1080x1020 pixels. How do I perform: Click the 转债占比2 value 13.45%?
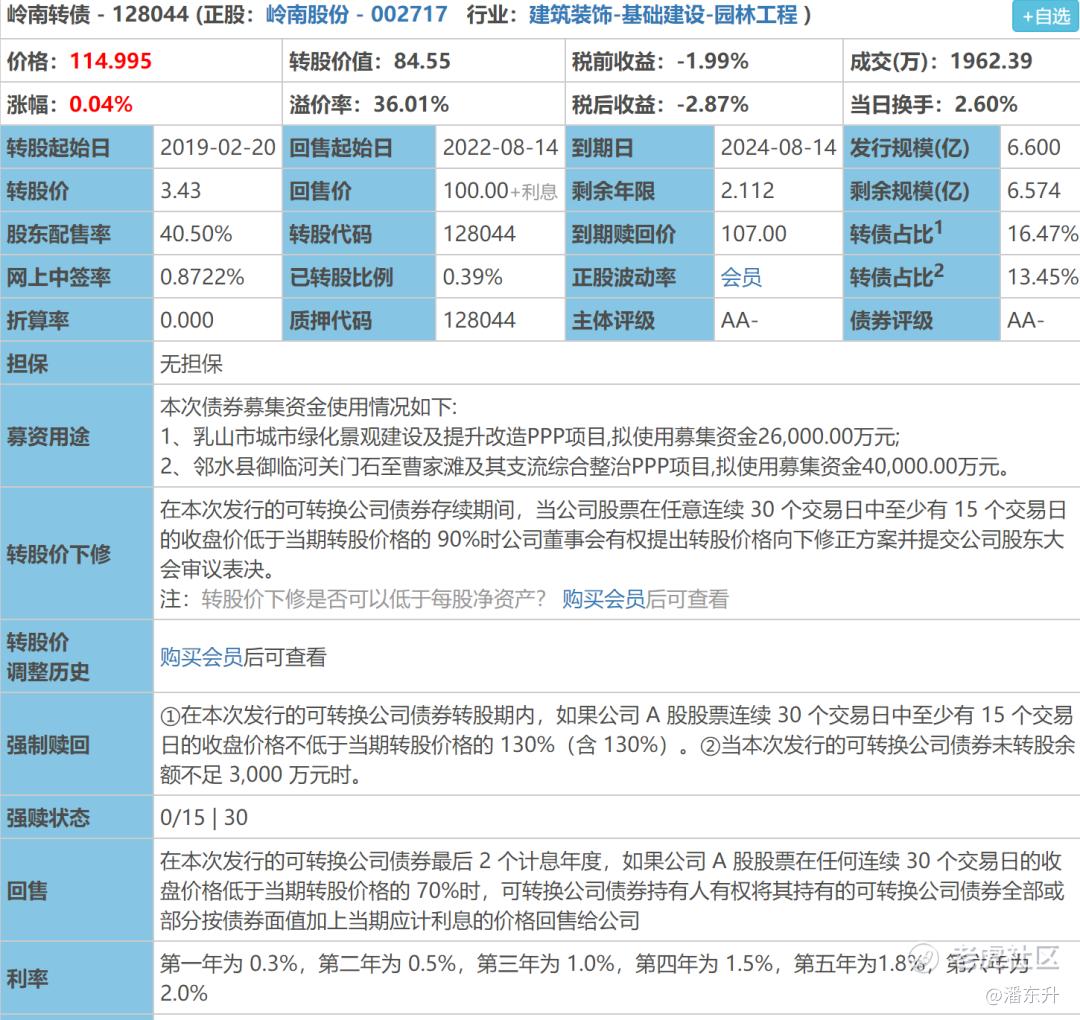(x=1043, y=277)
